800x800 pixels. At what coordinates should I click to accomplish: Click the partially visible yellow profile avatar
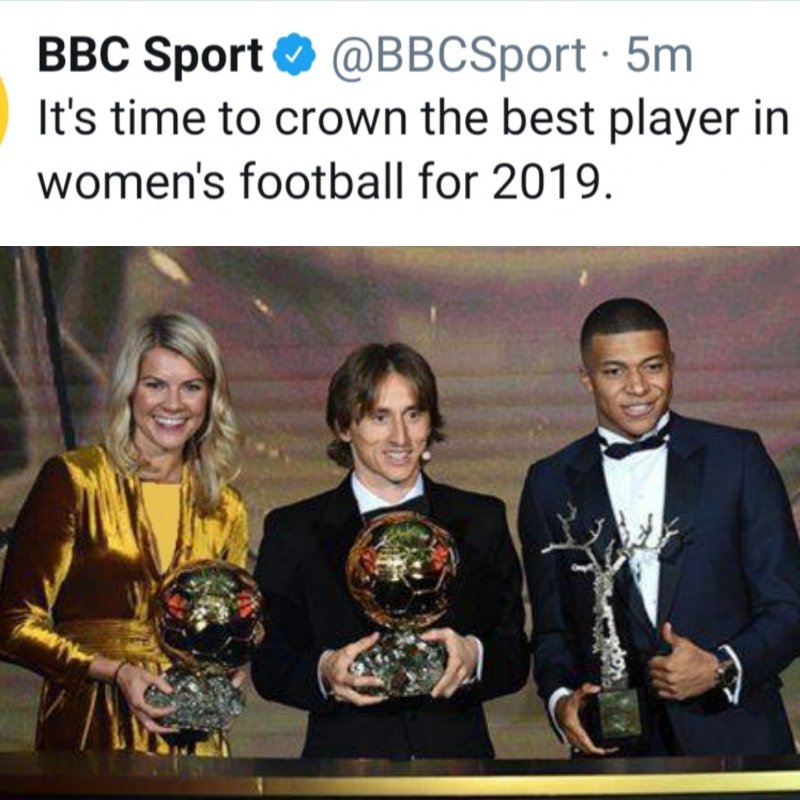[4, 110]
